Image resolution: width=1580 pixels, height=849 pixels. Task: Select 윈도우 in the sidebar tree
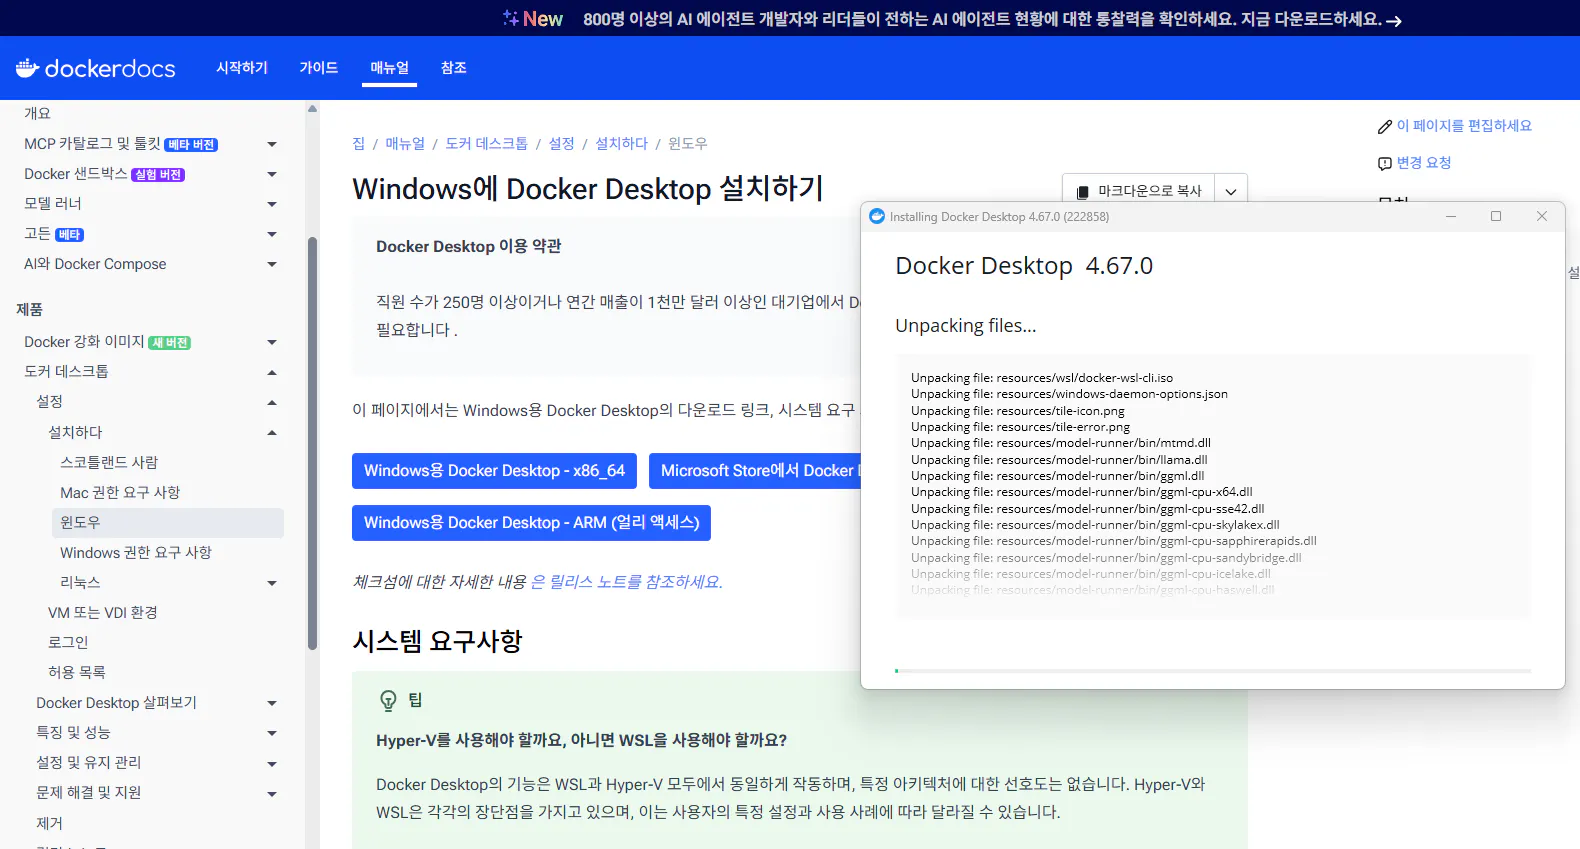(x=168, y=523)
